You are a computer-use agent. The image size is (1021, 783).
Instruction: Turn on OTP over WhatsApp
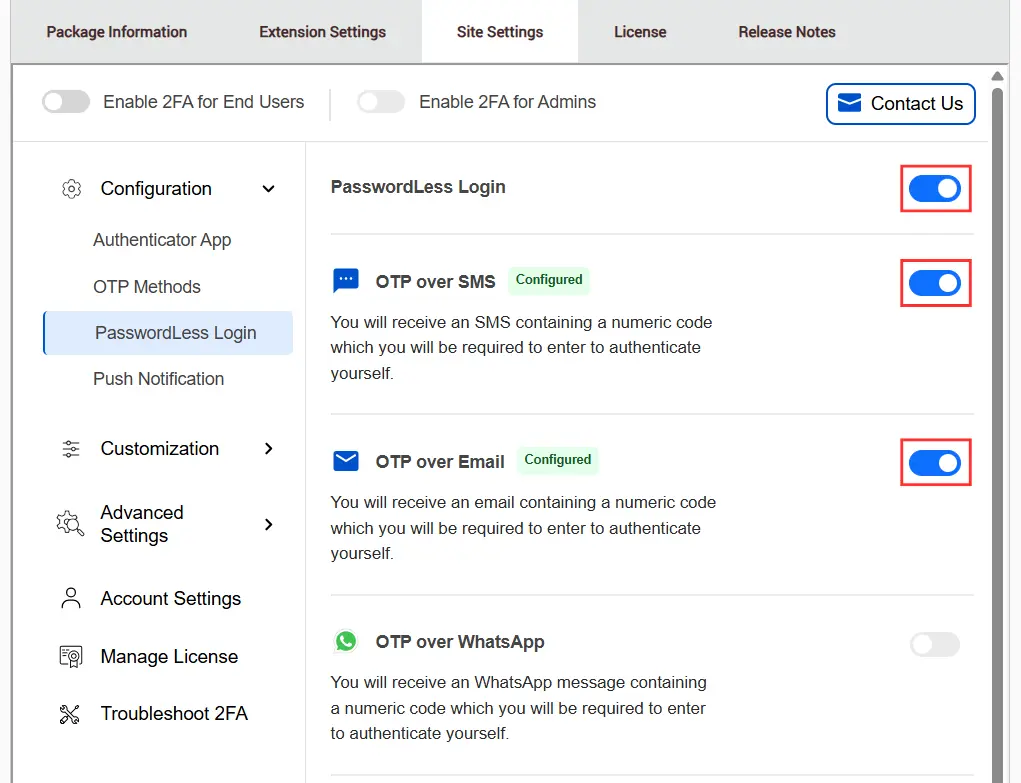pos(934,644)
